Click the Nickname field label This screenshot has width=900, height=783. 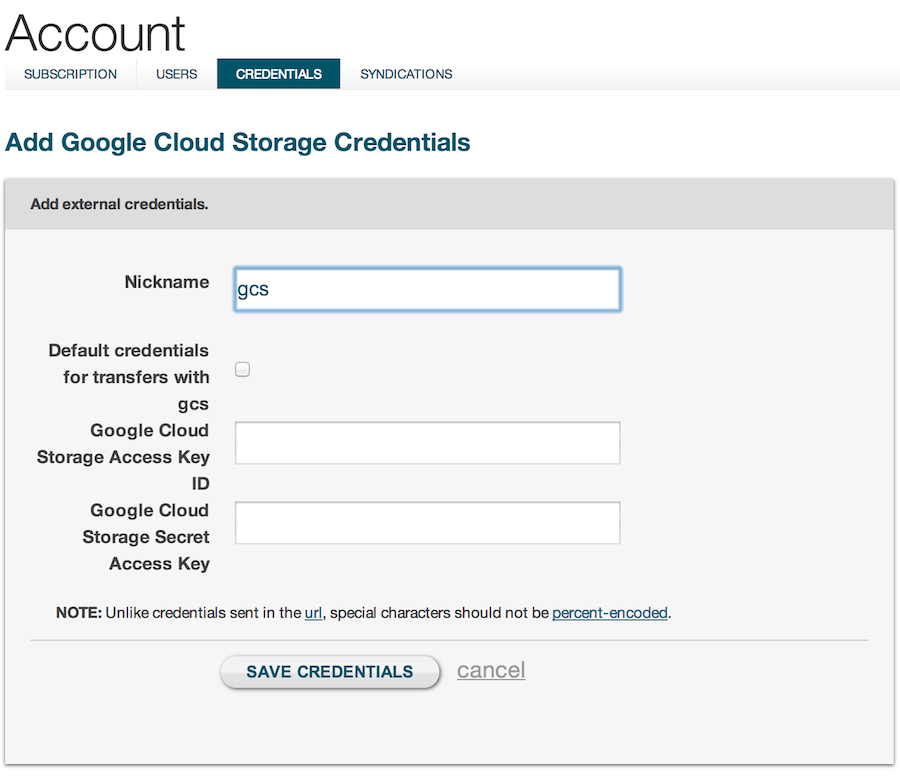click(x=166, y=282)
